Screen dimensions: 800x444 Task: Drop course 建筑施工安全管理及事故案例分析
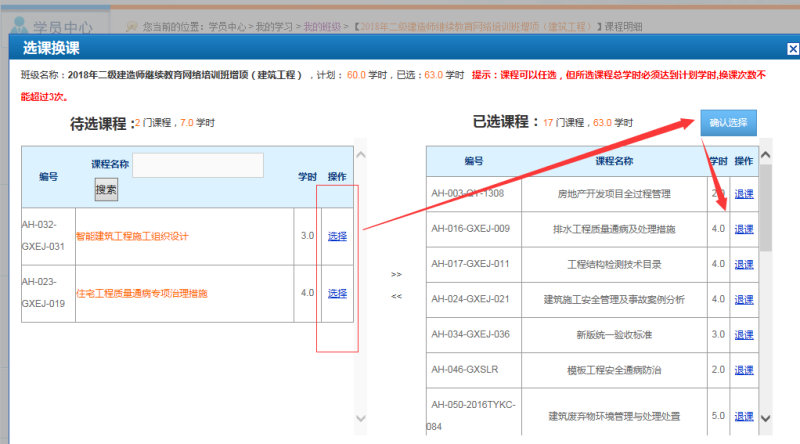click(x=744, y=299)
